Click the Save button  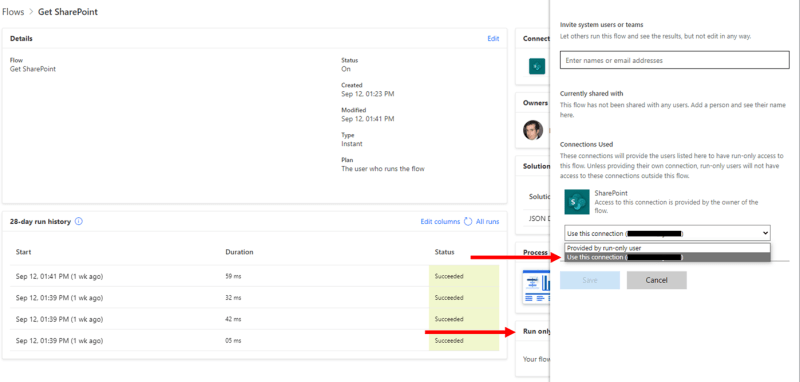click(590, 280)
